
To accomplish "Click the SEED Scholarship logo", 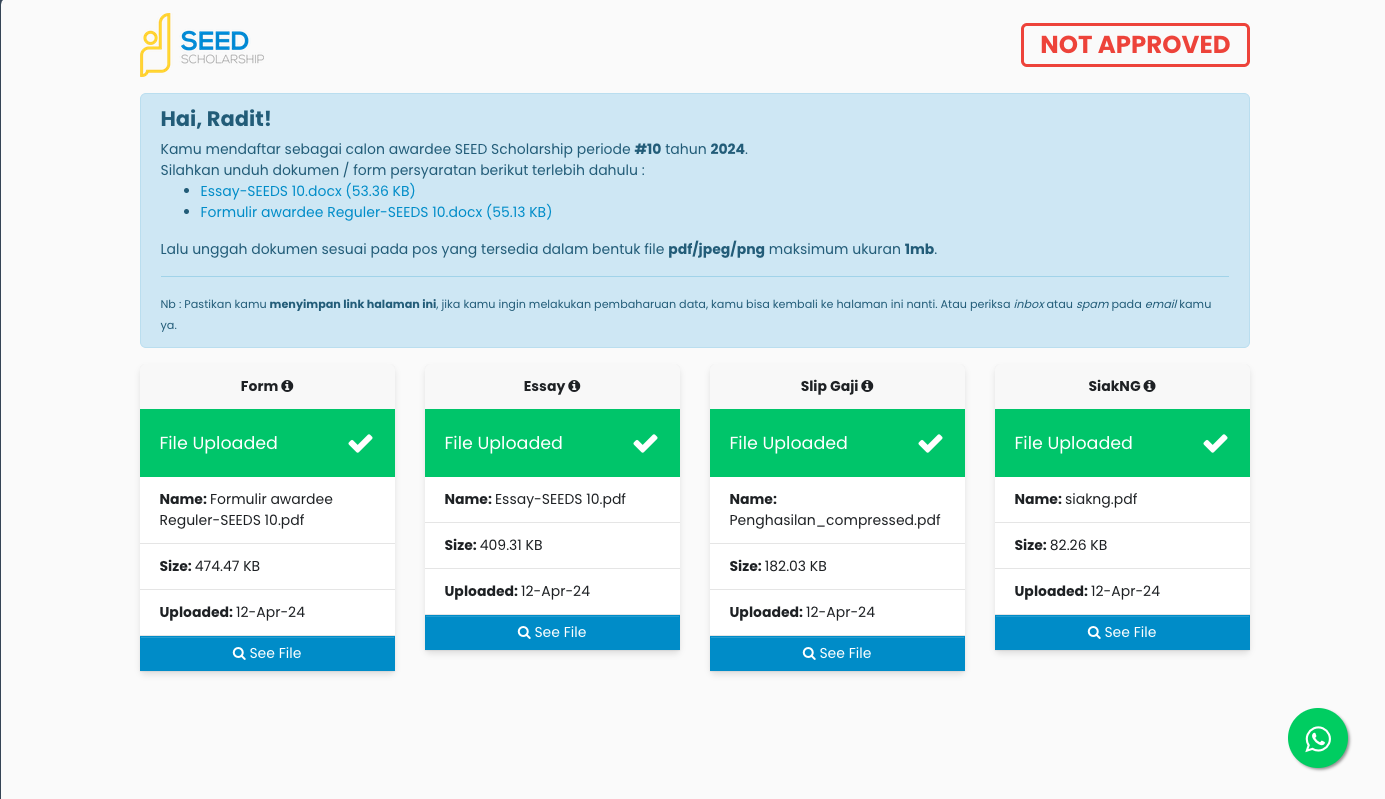I will (202, 46).
